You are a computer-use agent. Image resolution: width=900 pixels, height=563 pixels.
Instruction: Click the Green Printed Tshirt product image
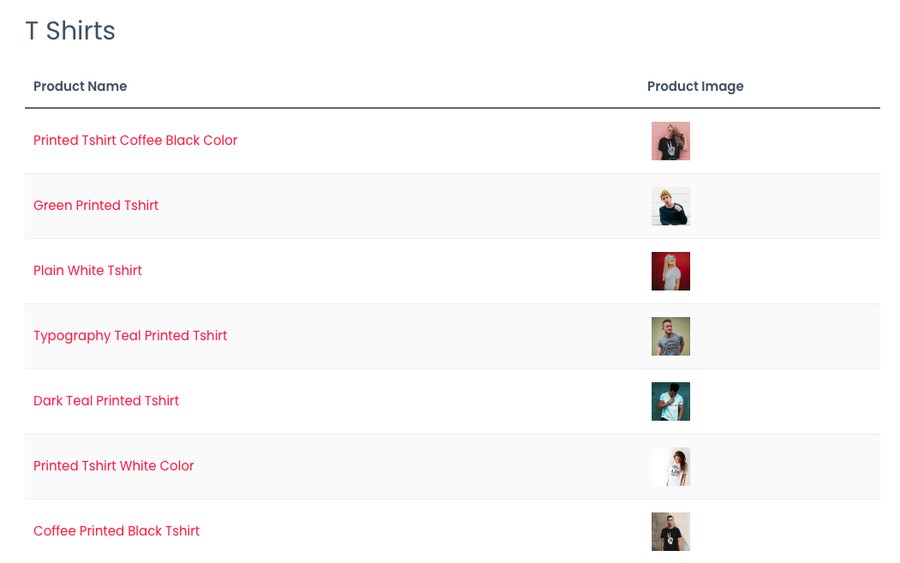[x=670, y=206]
